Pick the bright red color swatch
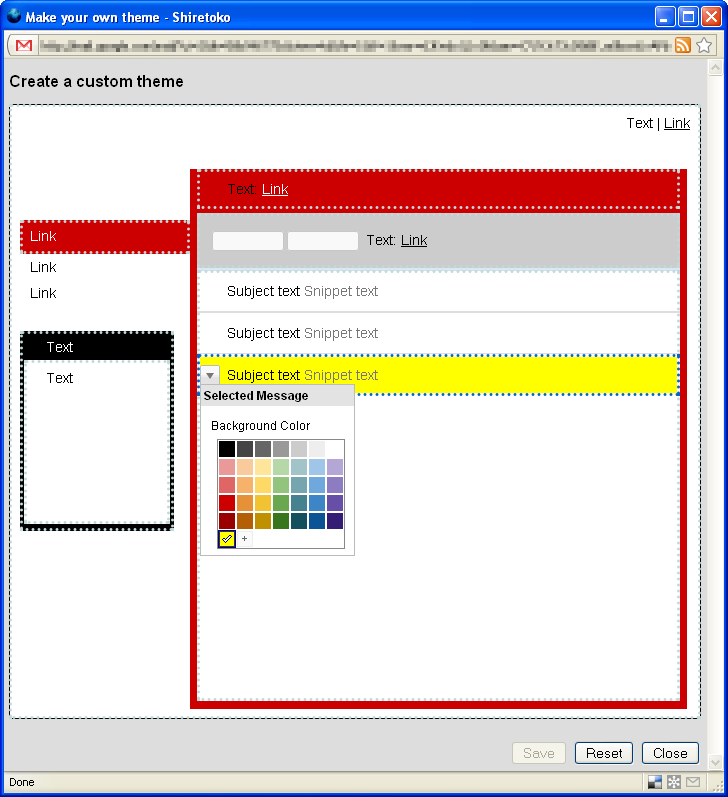Image resolution: width=728 pixels, height=797 pixels. (x=227, y=503)
